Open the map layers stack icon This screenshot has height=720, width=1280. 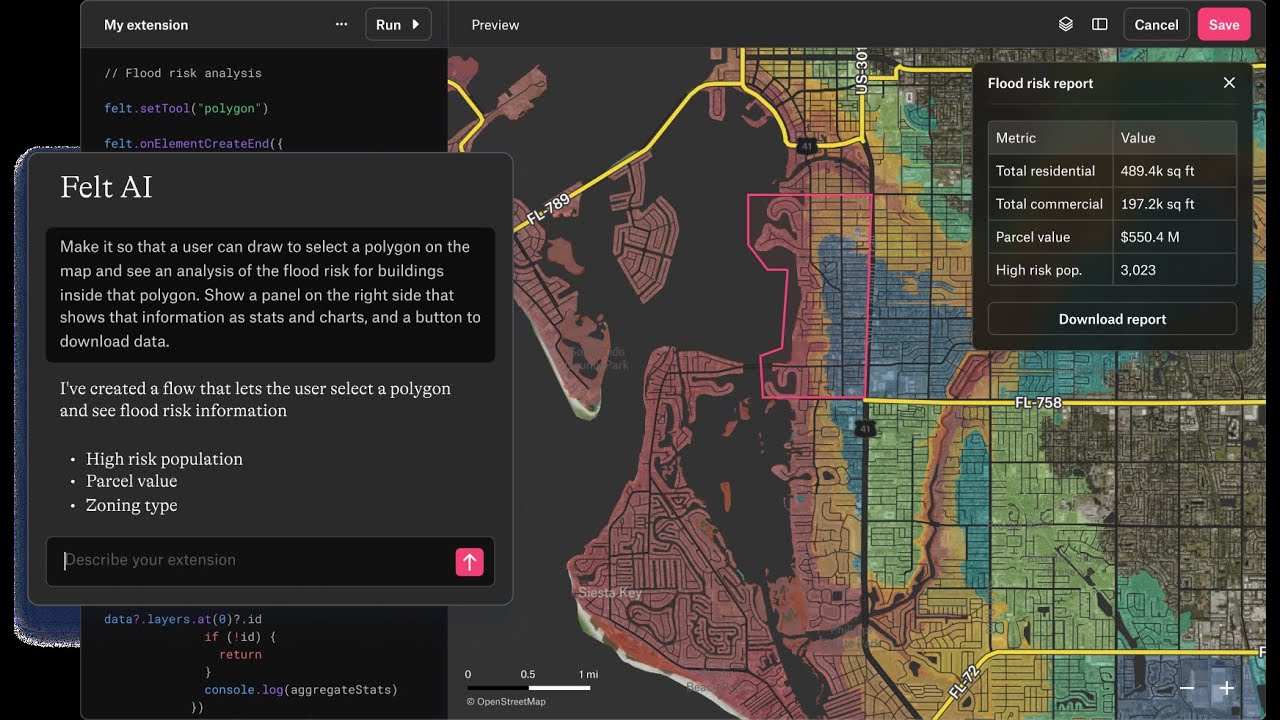[1066, 25]
